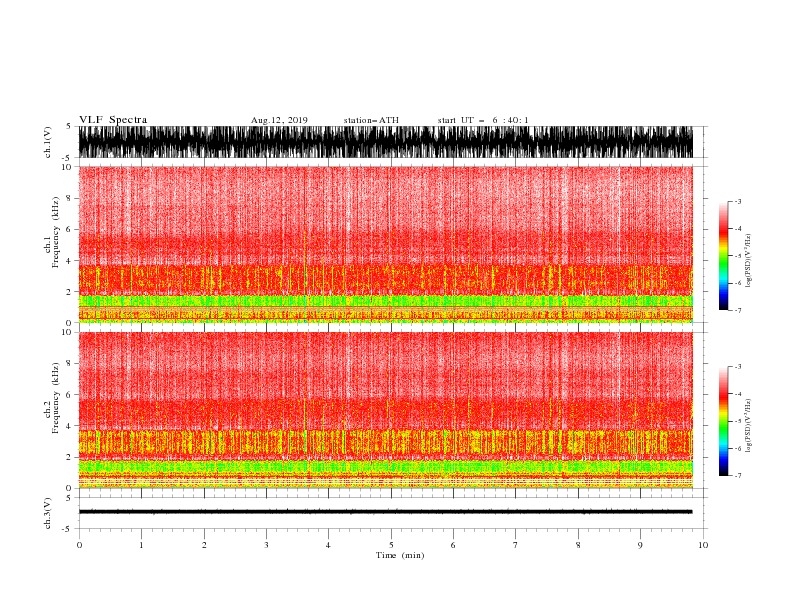792x612 pixels.
Task: Click time axis tick label "9"
Action: [640, 545]
